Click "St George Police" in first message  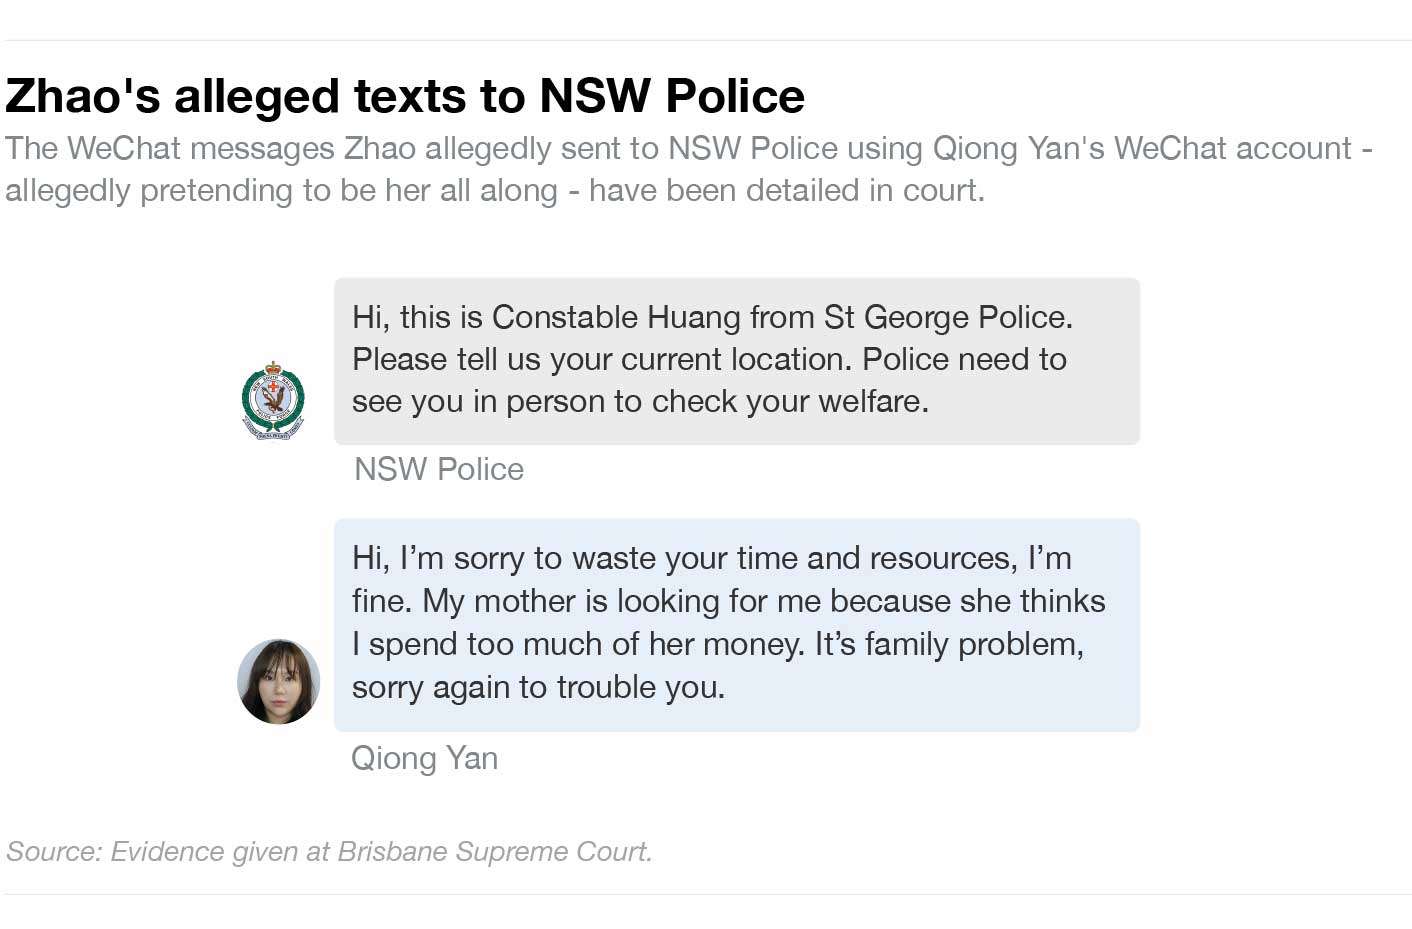coord(948,317)
